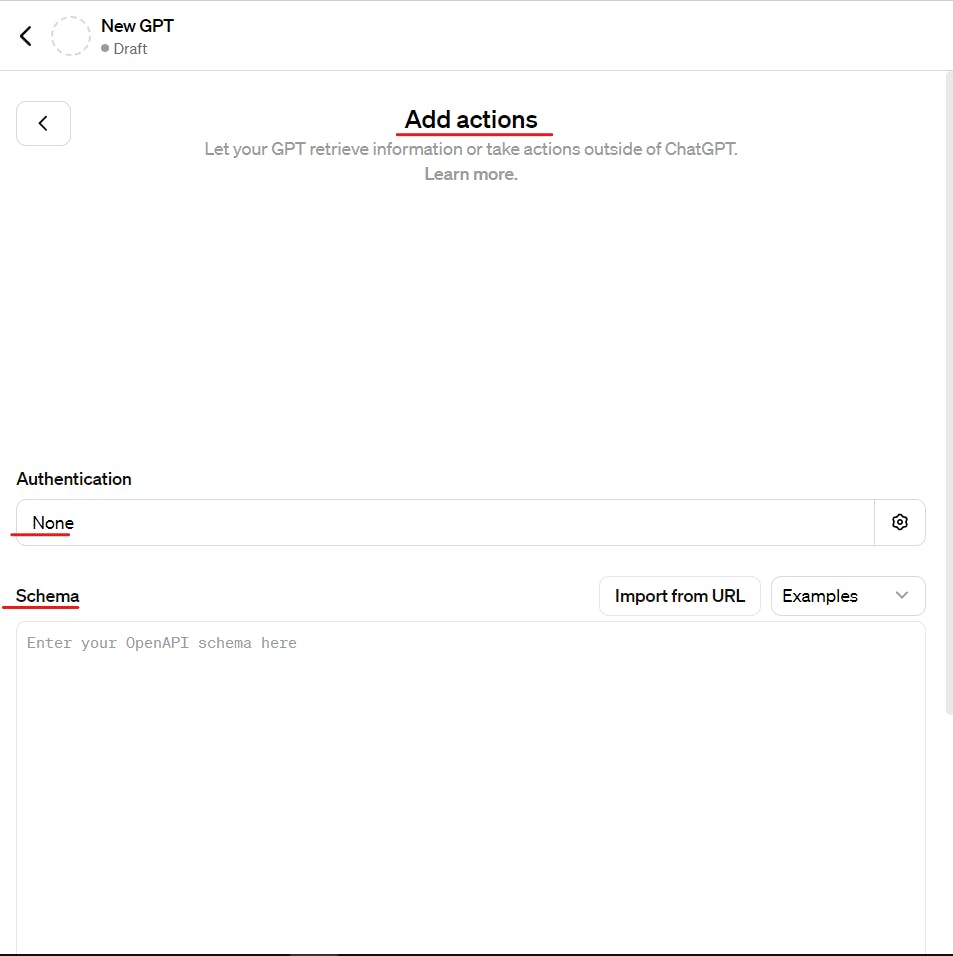Open the Learn more link
The height and width of the screenshot is (956, 953).
471,174
